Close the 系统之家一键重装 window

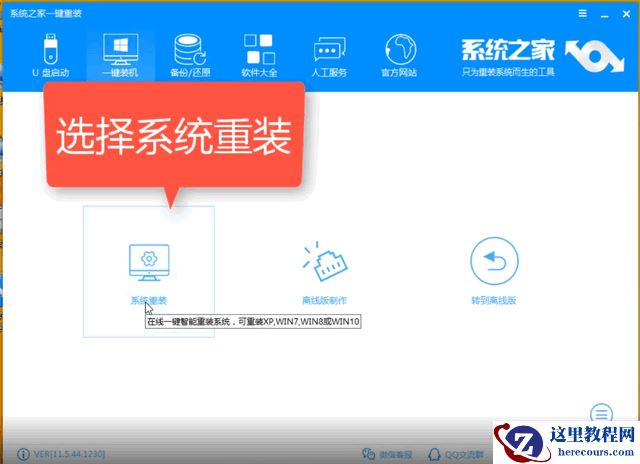[627, 14]
